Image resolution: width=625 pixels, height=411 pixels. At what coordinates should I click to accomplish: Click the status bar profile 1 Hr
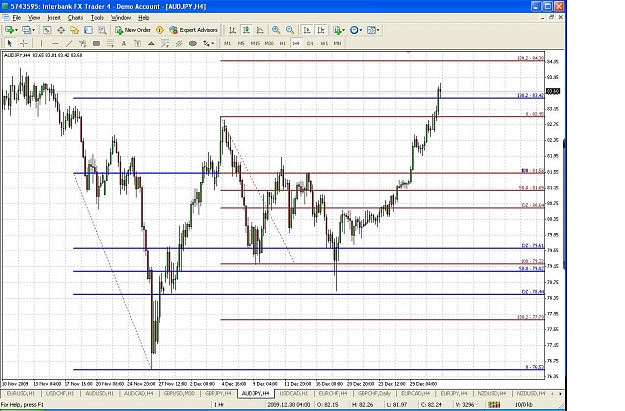pos(219,405)
